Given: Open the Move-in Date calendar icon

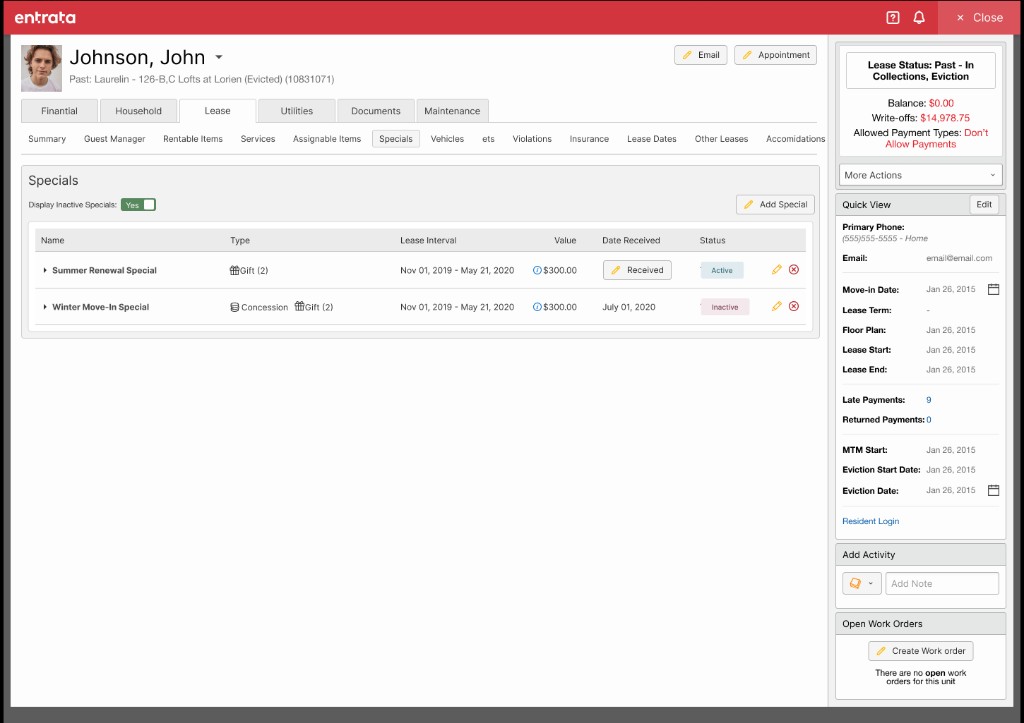Looking at the screenshot, I should point(993,289).
